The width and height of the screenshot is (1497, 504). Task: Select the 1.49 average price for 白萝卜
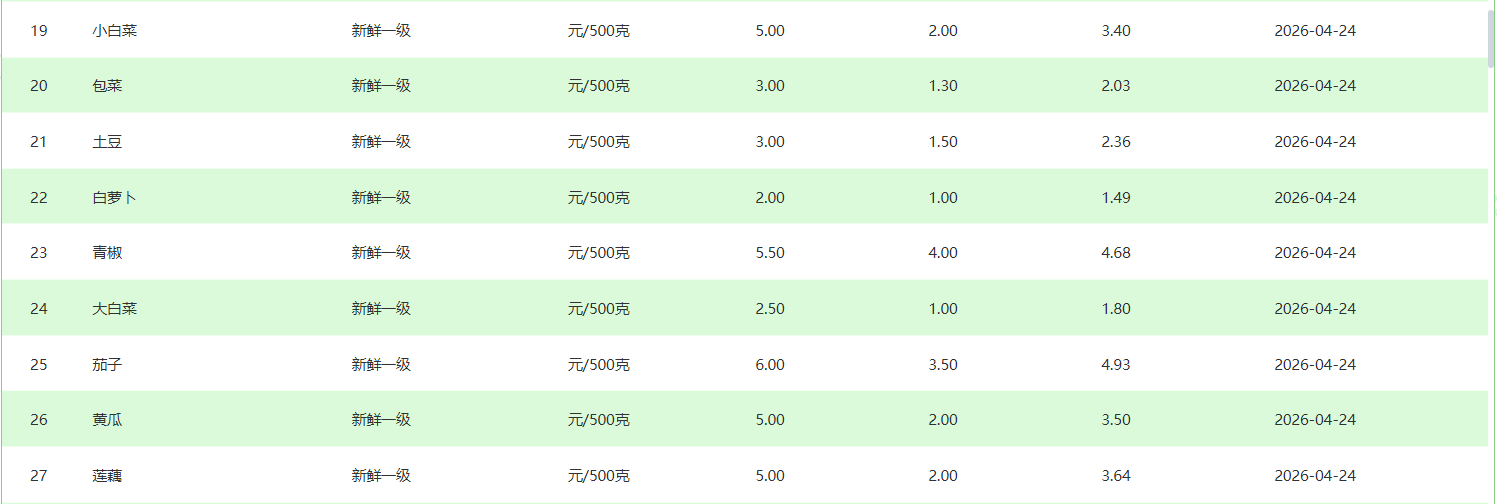(1115, 198)
